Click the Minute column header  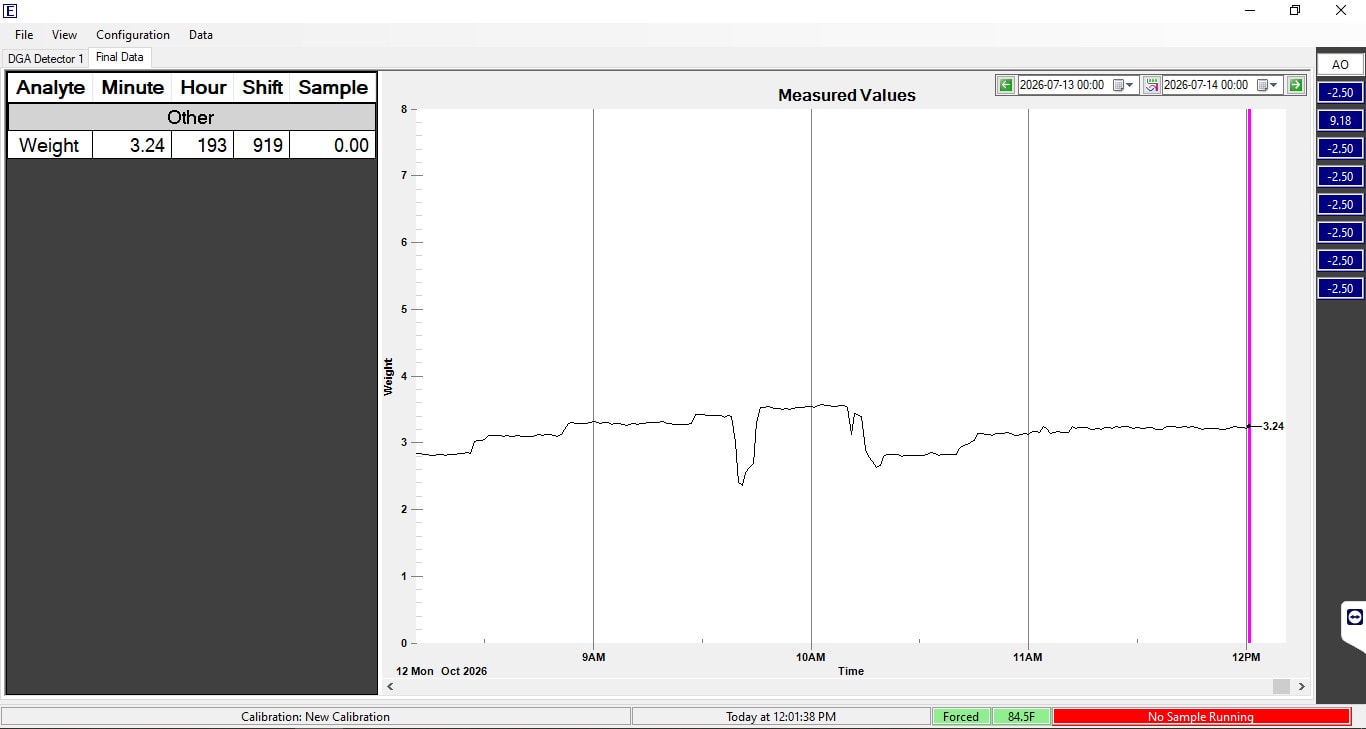[133, 87]
